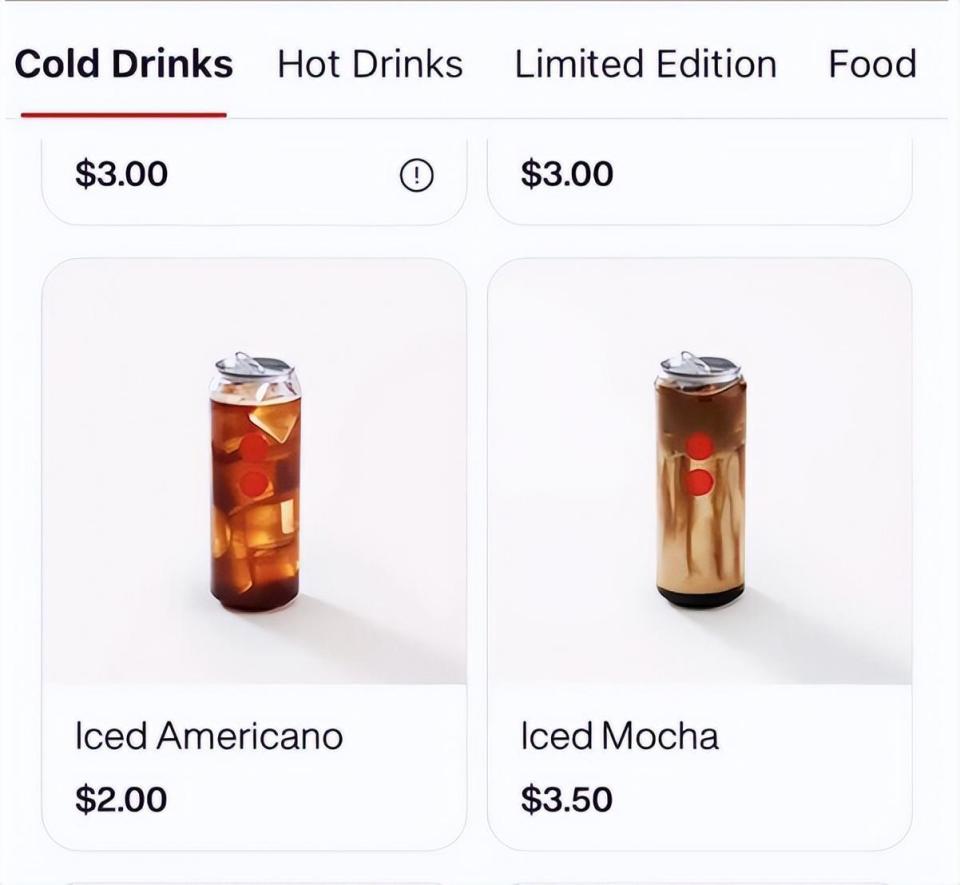Screen dimensions: 960x885
Task: Click the pull-tab lid of Iced Americano can
Action: point(254,367)
